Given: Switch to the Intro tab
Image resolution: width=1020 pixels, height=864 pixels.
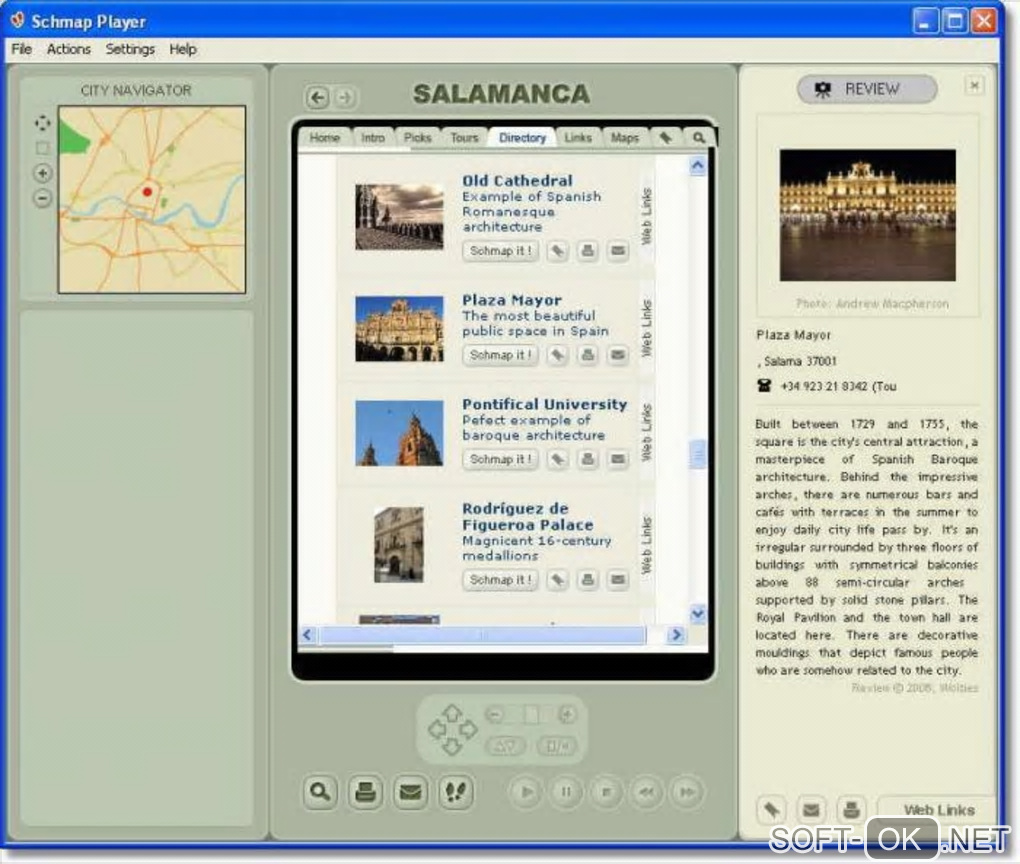Looking at the screenshot, I should pyautogui.click(x=373, y=138).
